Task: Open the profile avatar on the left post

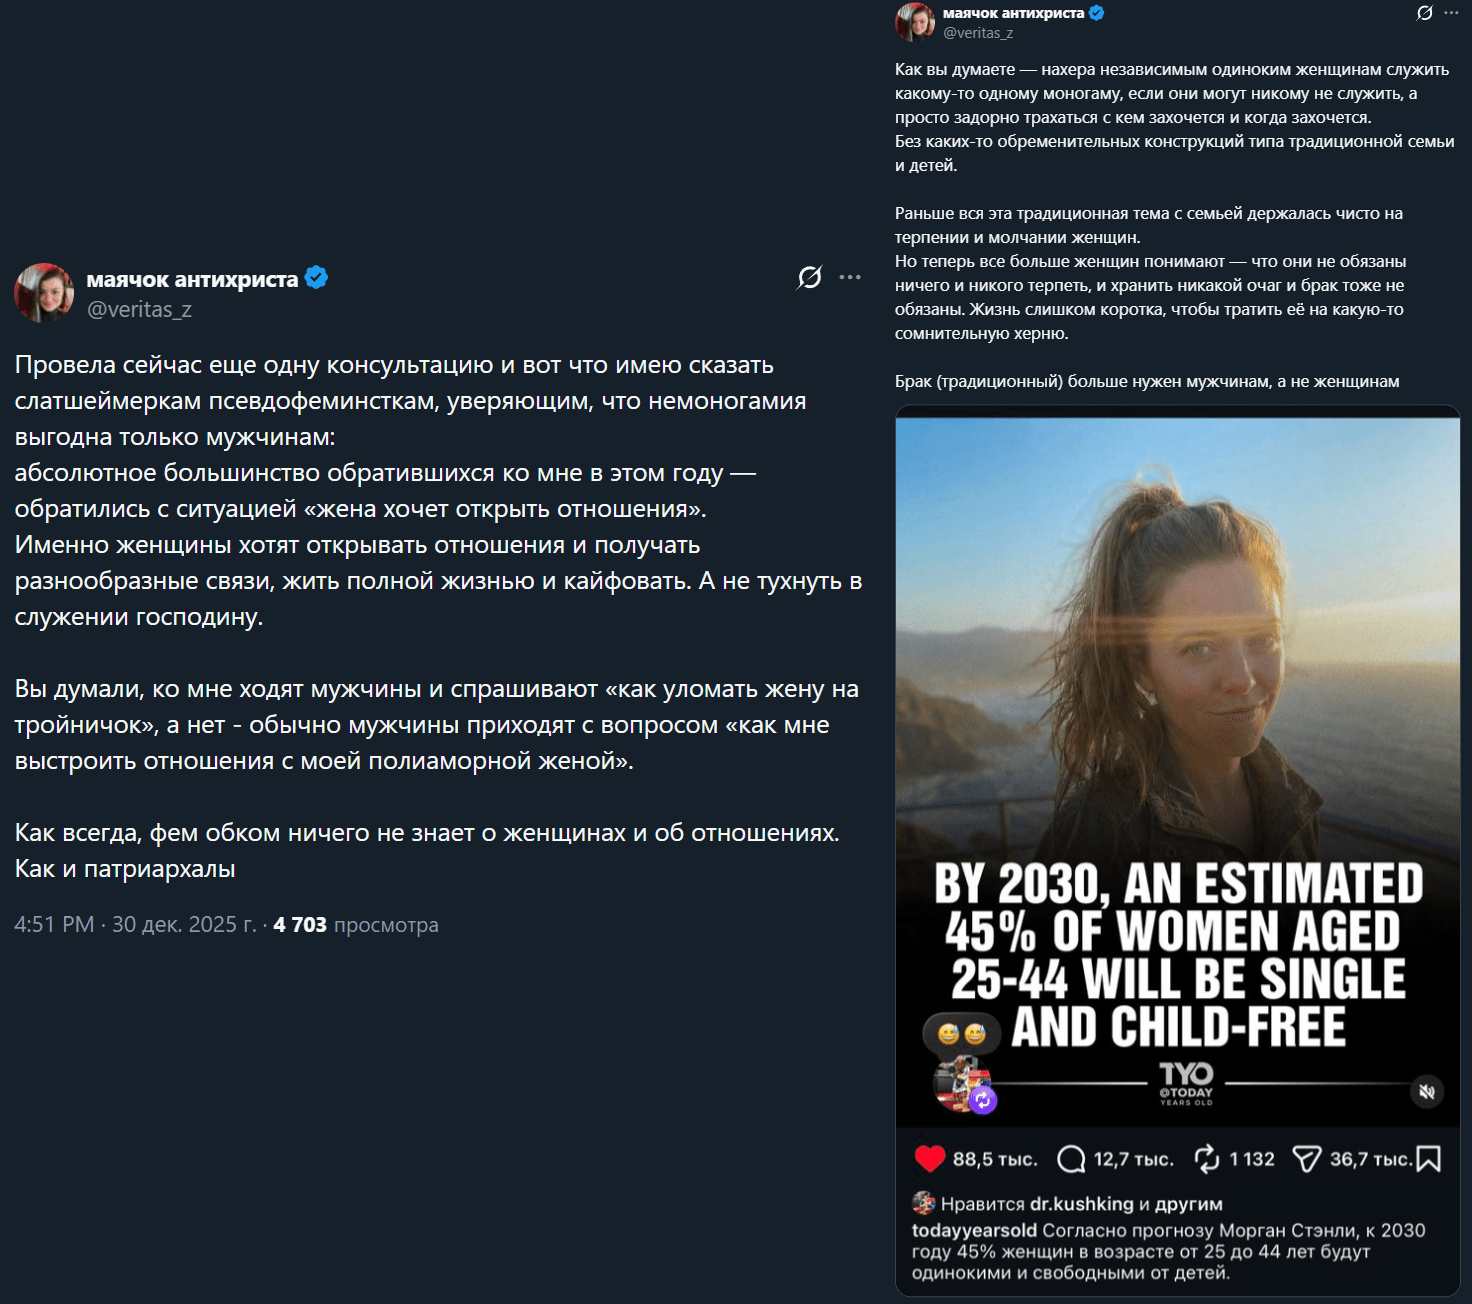Action: click(44, 293)
